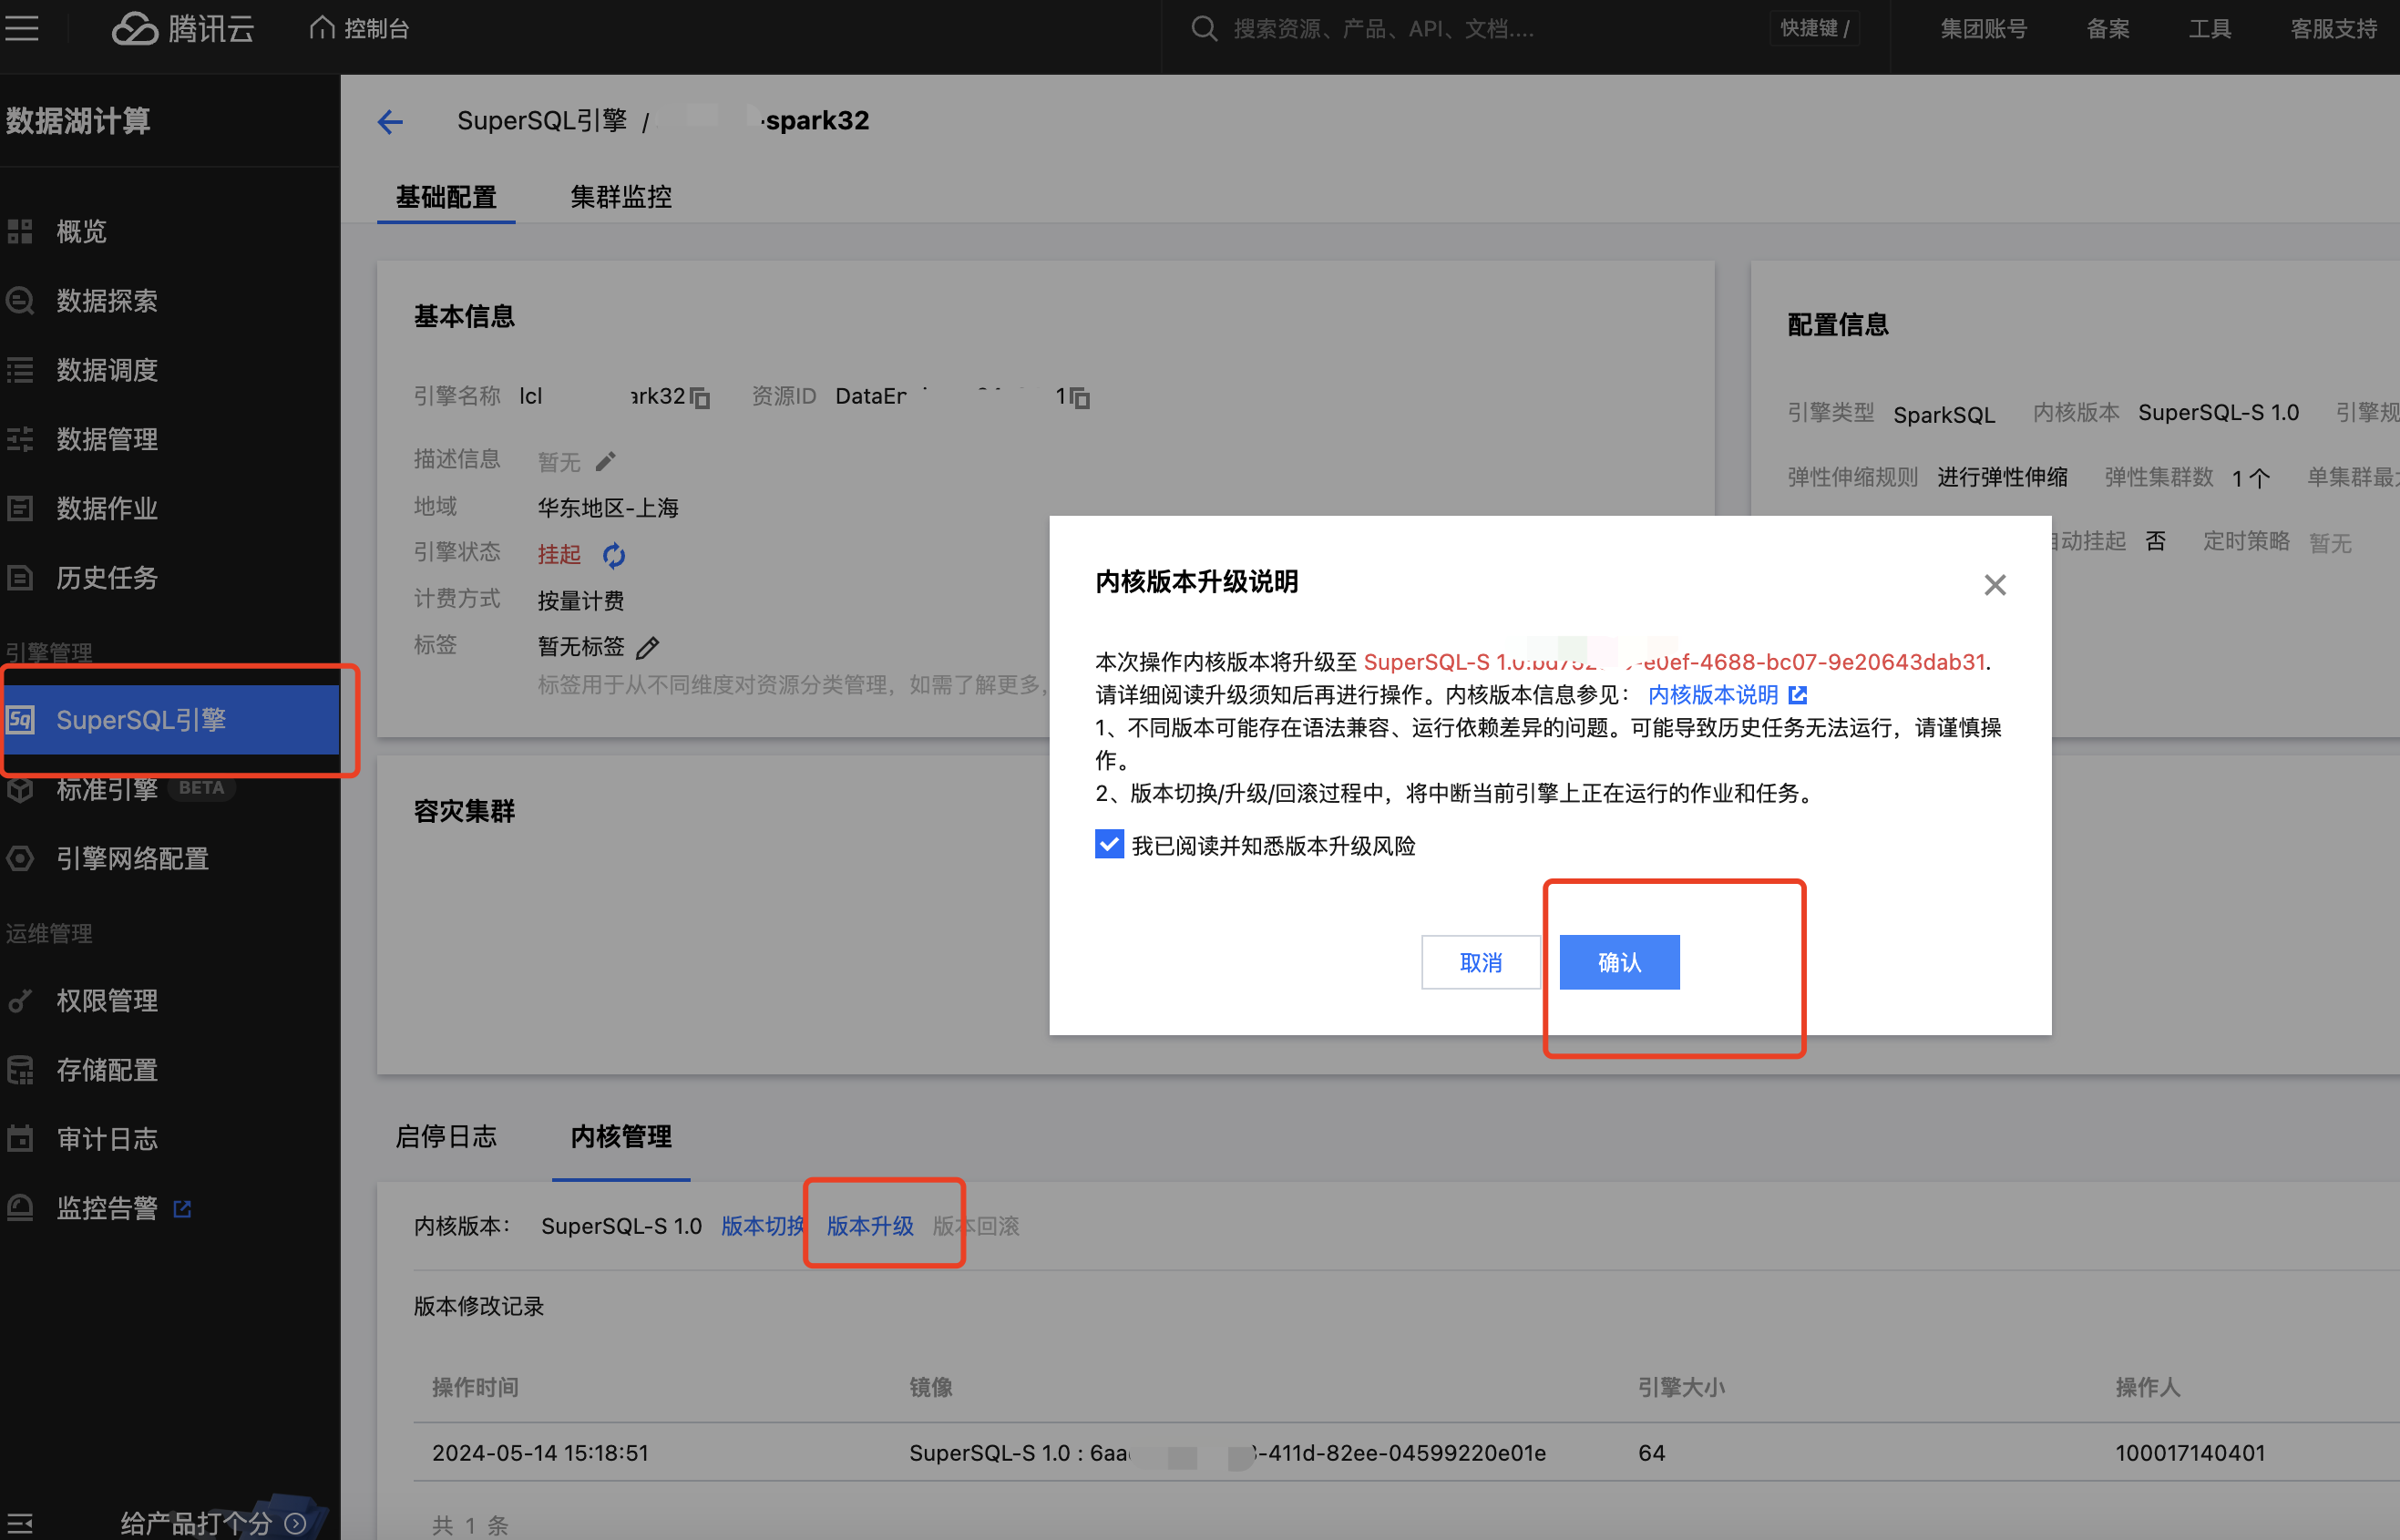Refresh the engine status with the refresh icon

pyautogui.click(x=614, y=554)
